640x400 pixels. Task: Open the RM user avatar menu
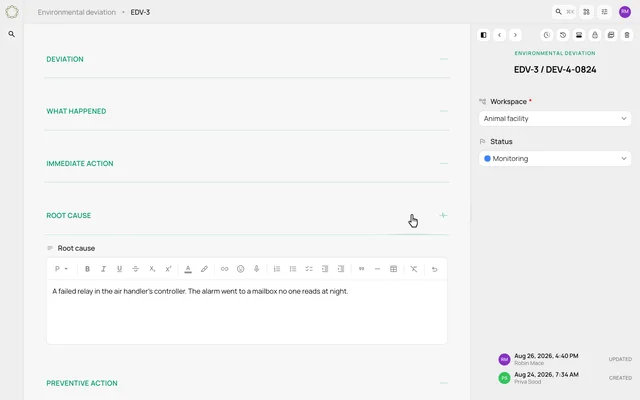point(625,12)
